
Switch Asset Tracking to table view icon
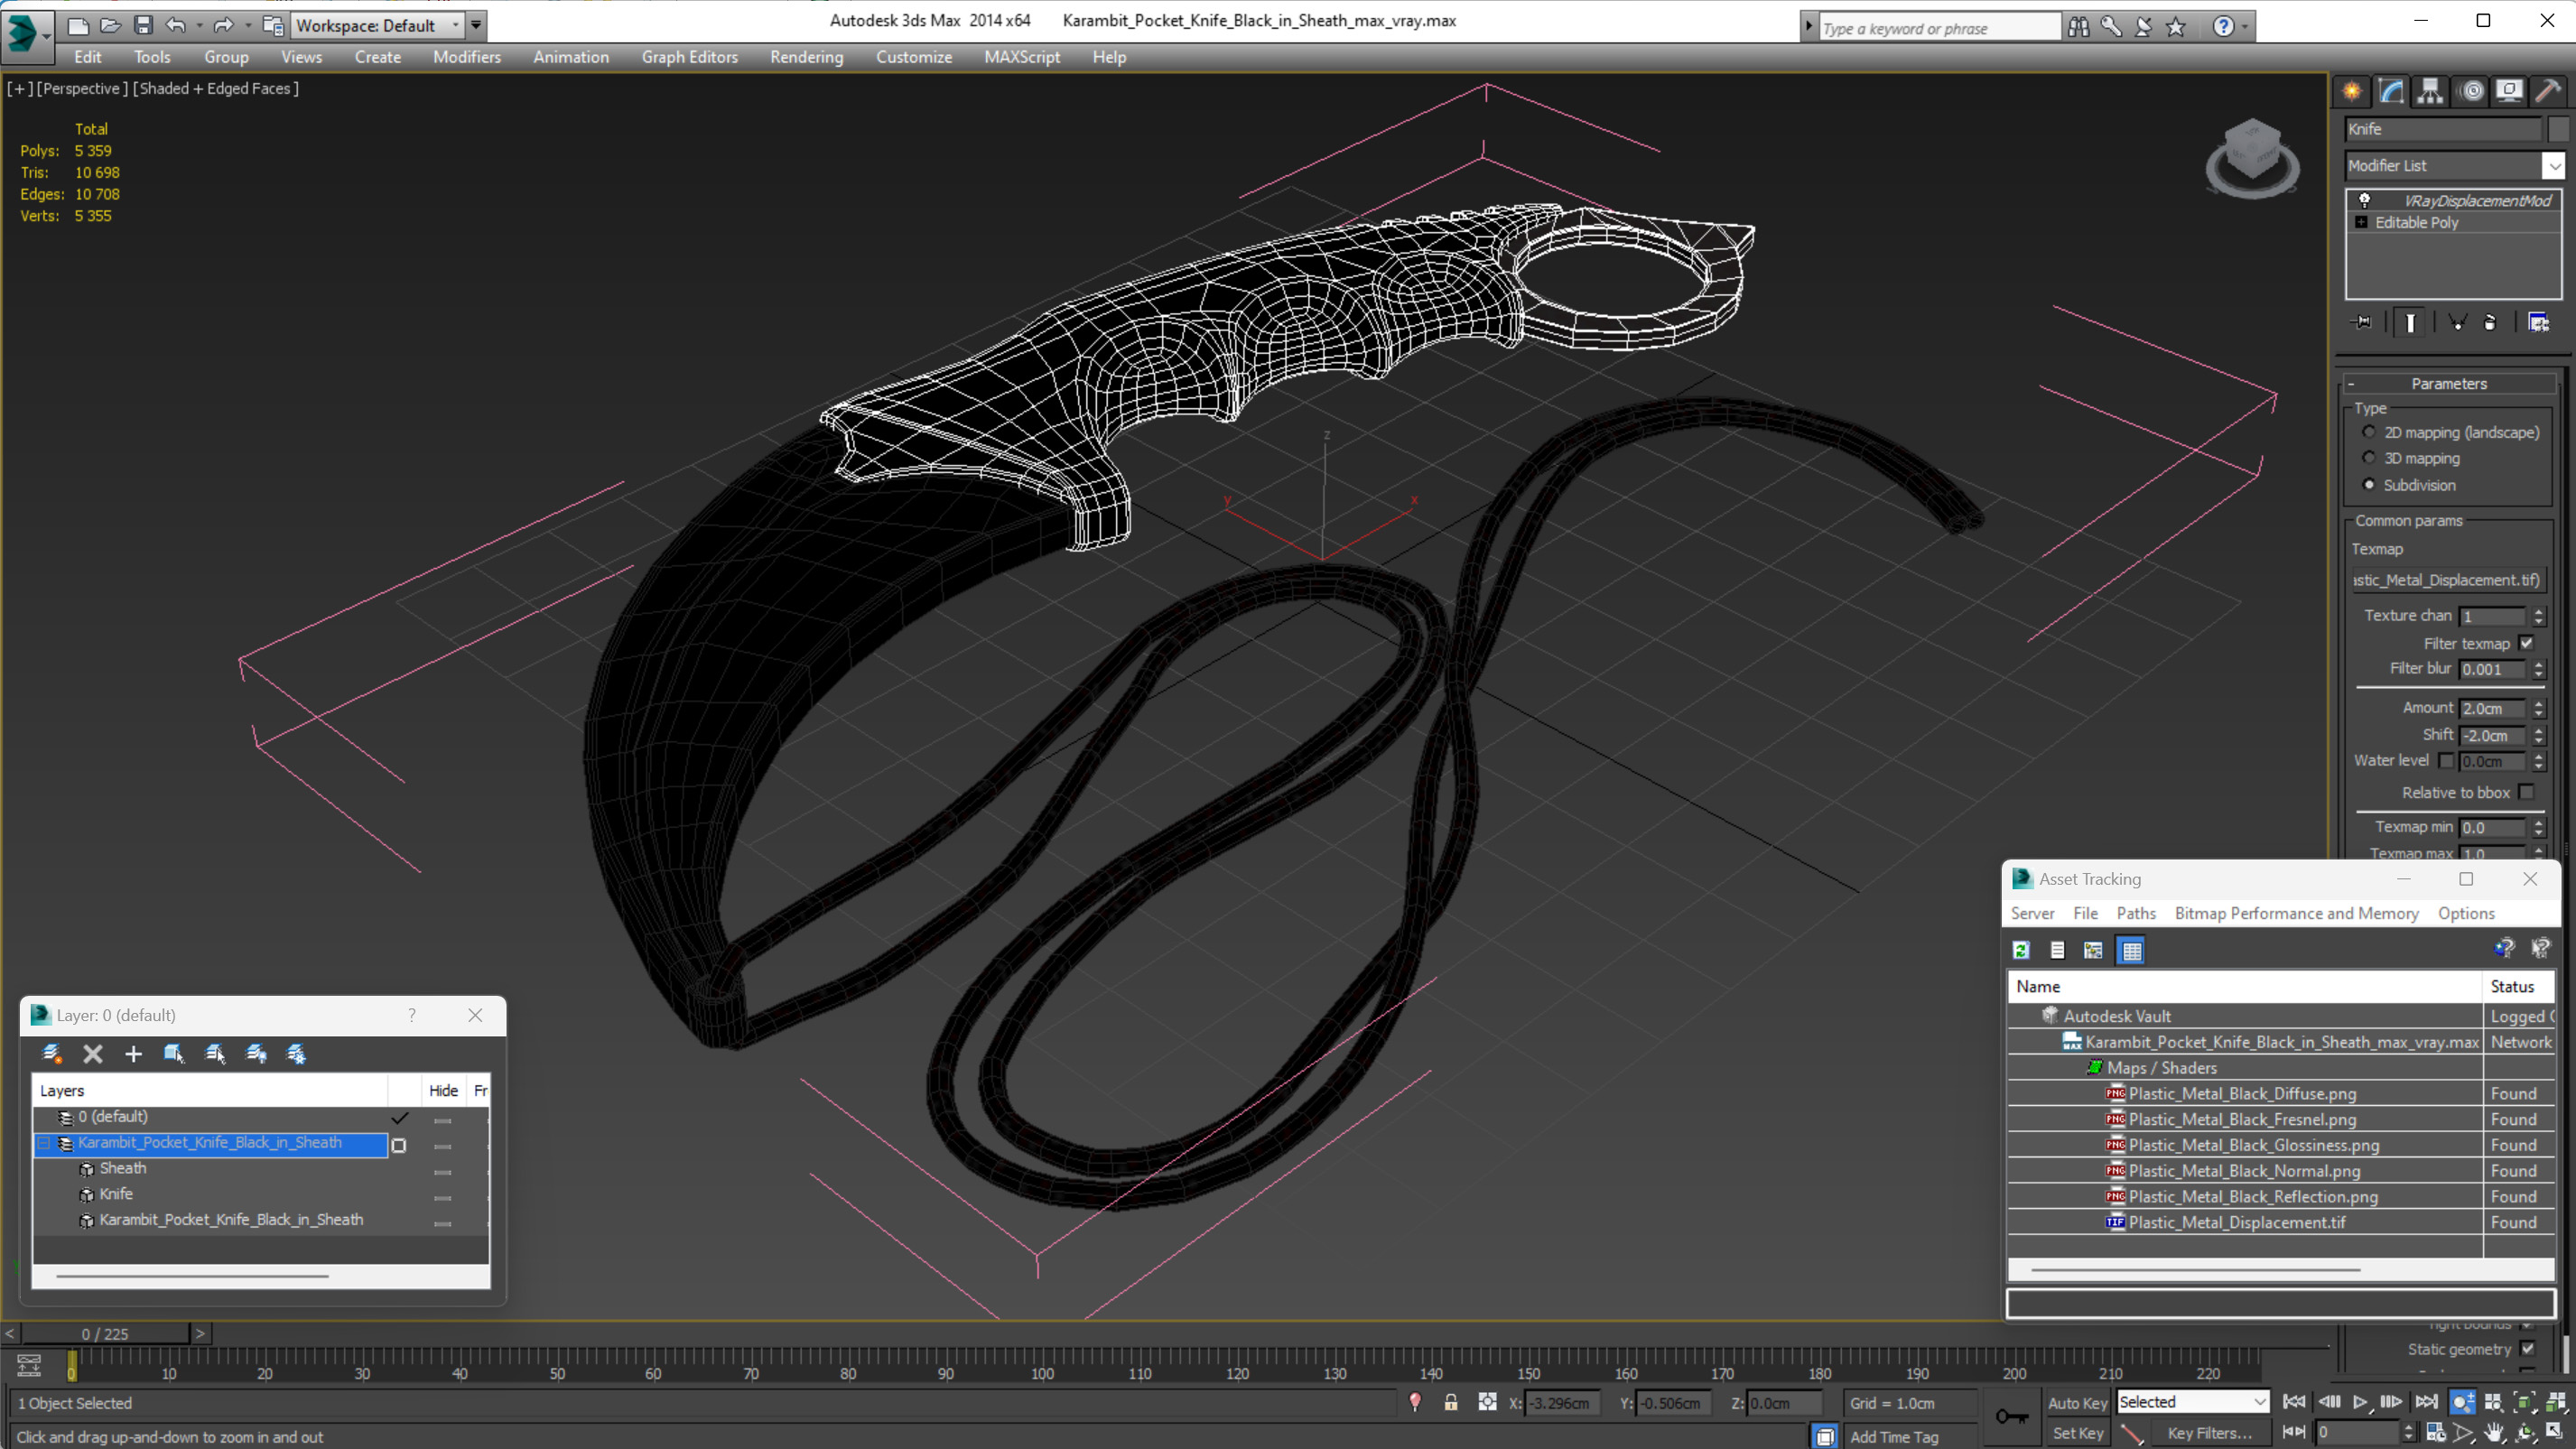pos(2131,950)
